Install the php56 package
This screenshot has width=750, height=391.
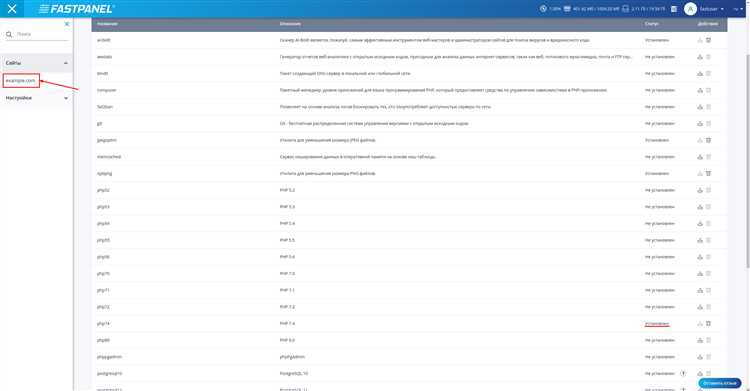click(700, 257)
